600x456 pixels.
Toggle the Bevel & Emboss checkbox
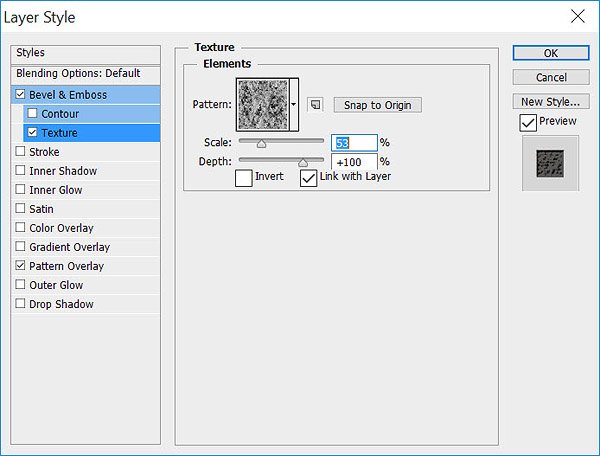(x=20, y=94)
